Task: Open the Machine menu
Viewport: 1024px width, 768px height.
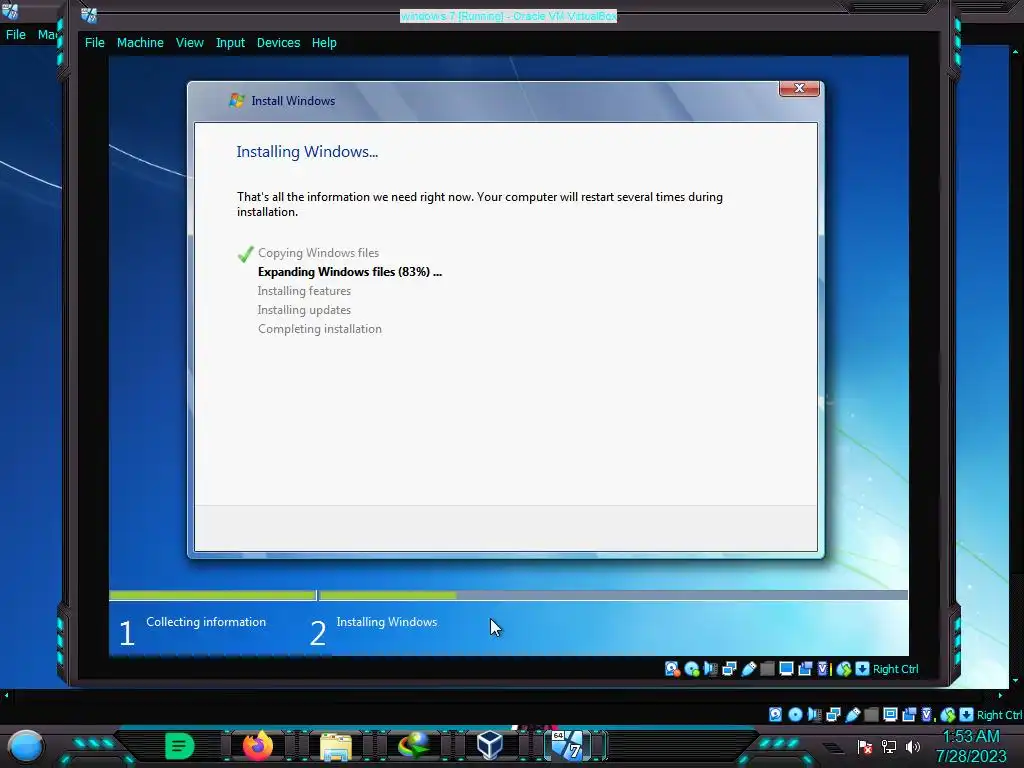Action: 140,42
